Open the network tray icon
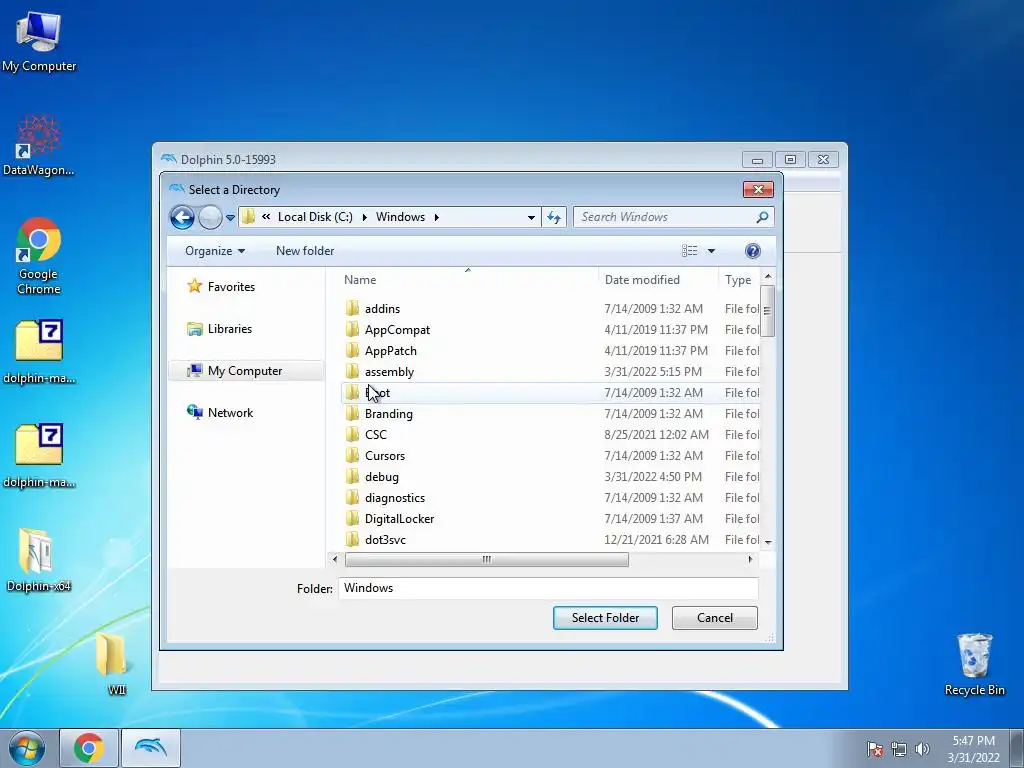Screen dimensions: 1024x768 [x=899, y=749]
